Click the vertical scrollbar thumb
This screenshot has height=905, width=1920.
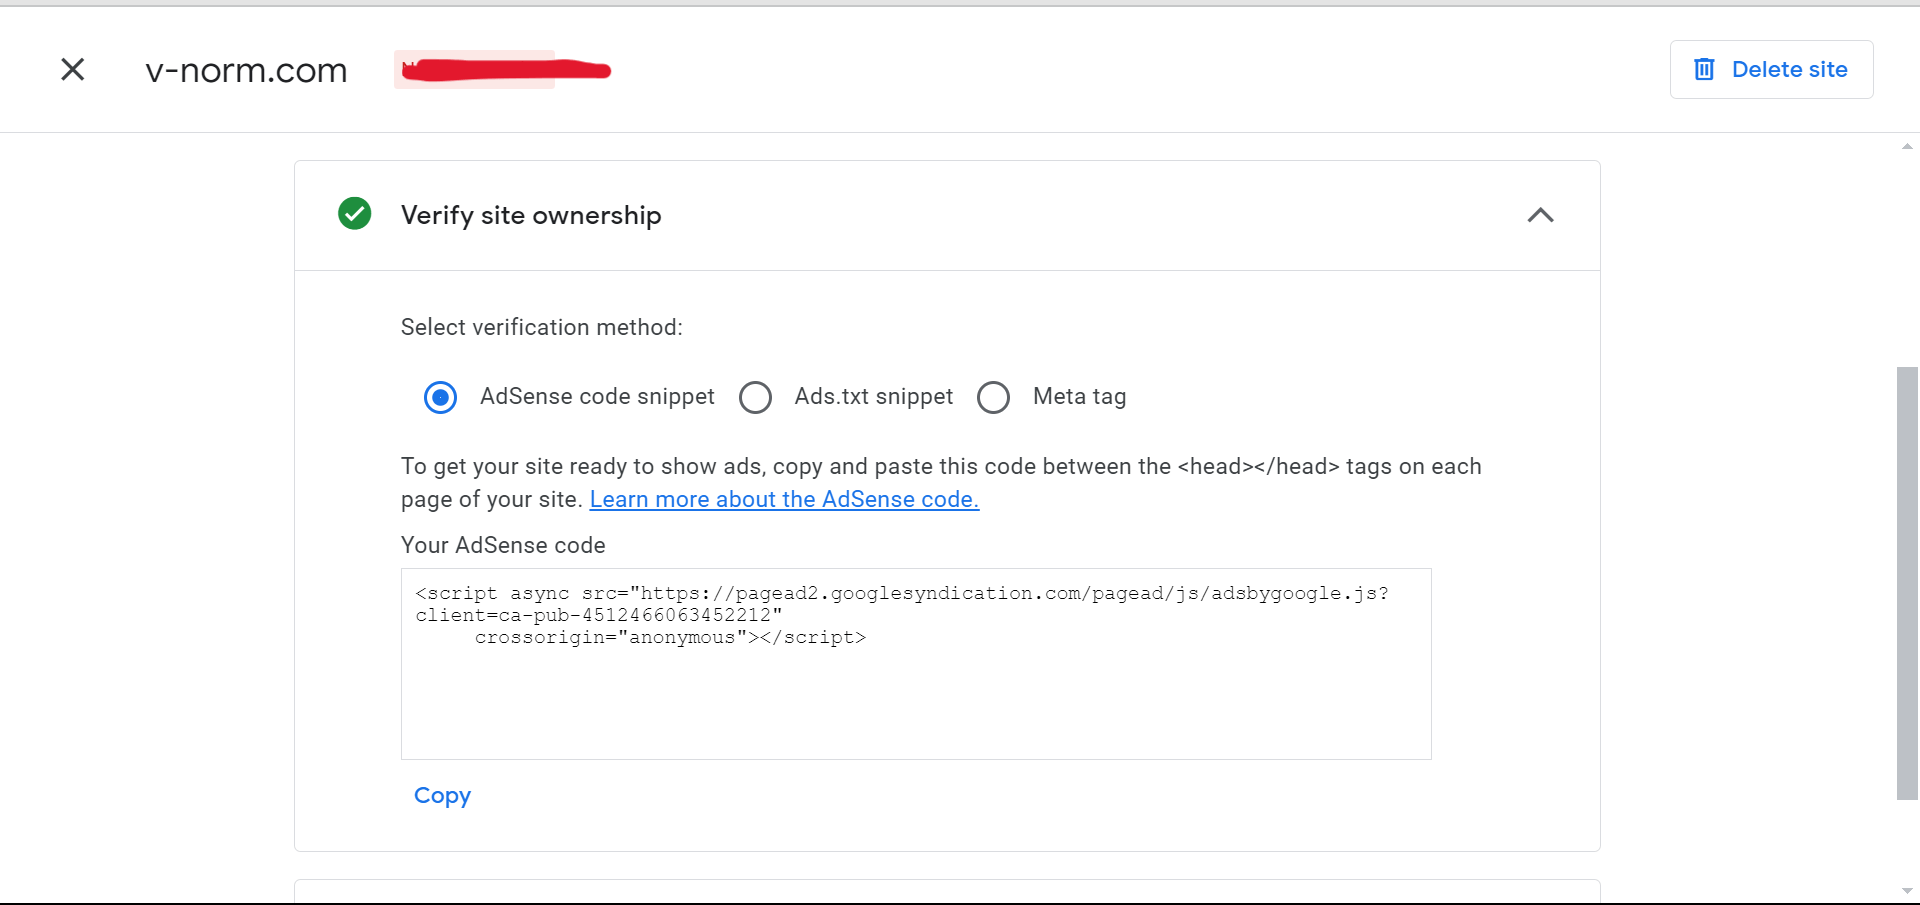click(1907, 583)
